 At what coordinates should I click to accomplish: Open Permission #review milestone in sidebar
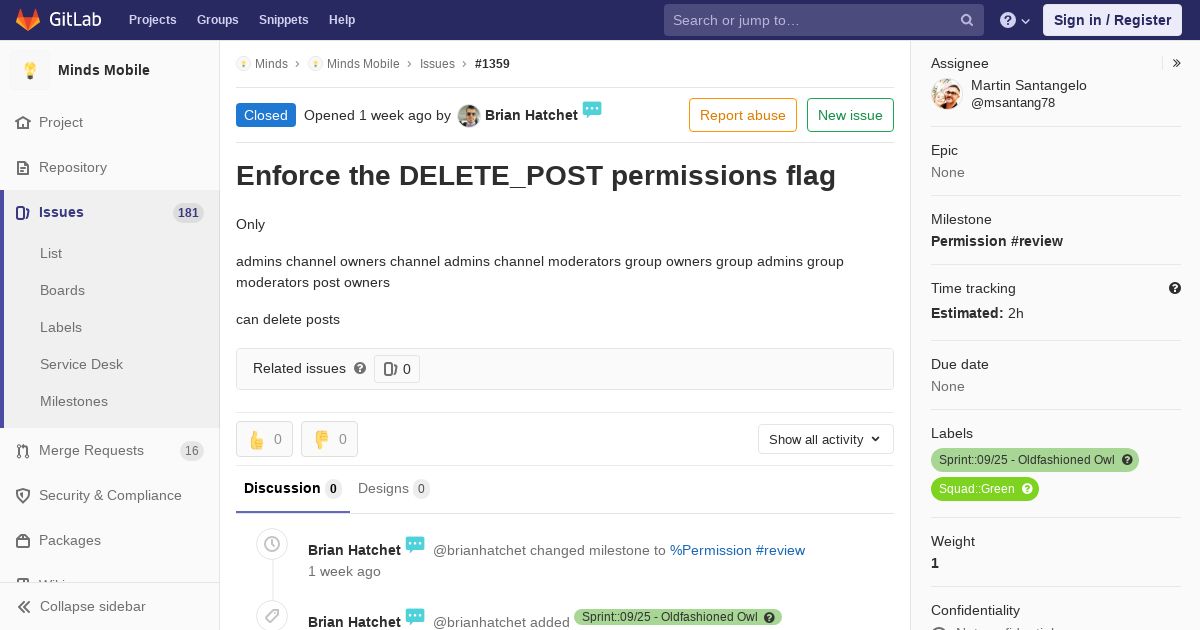(997, 241)
